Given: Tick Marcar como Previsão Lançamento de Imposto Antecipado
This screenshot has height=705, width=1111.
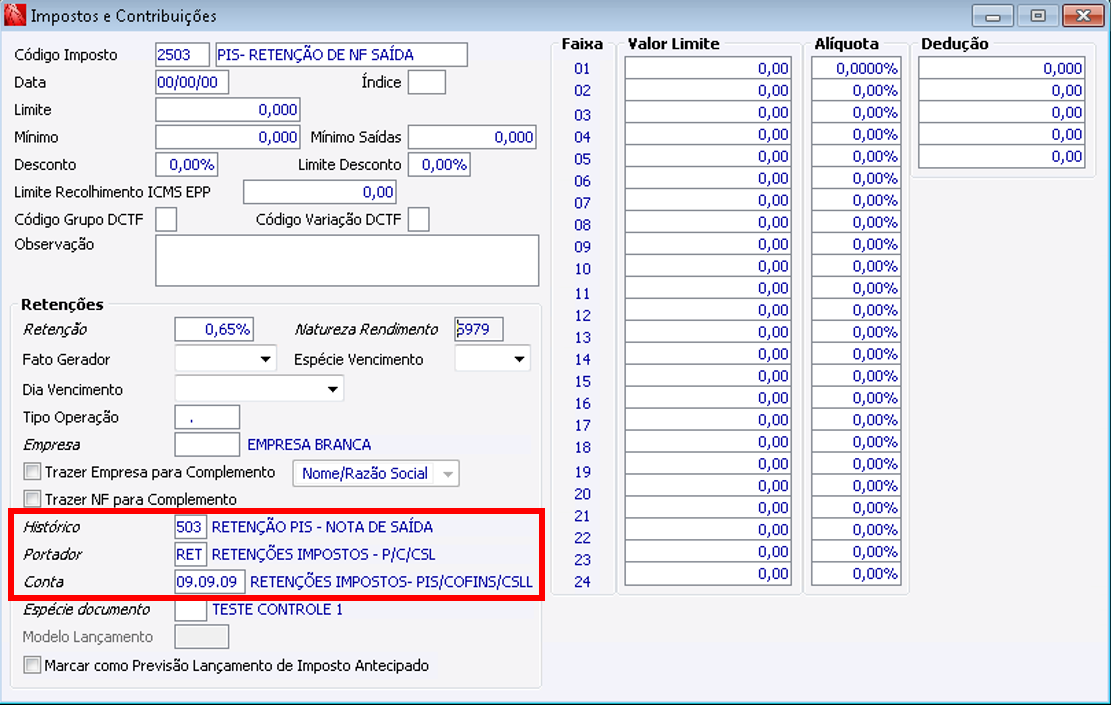Looking at the screenshot, I should (x=32, y=665).
